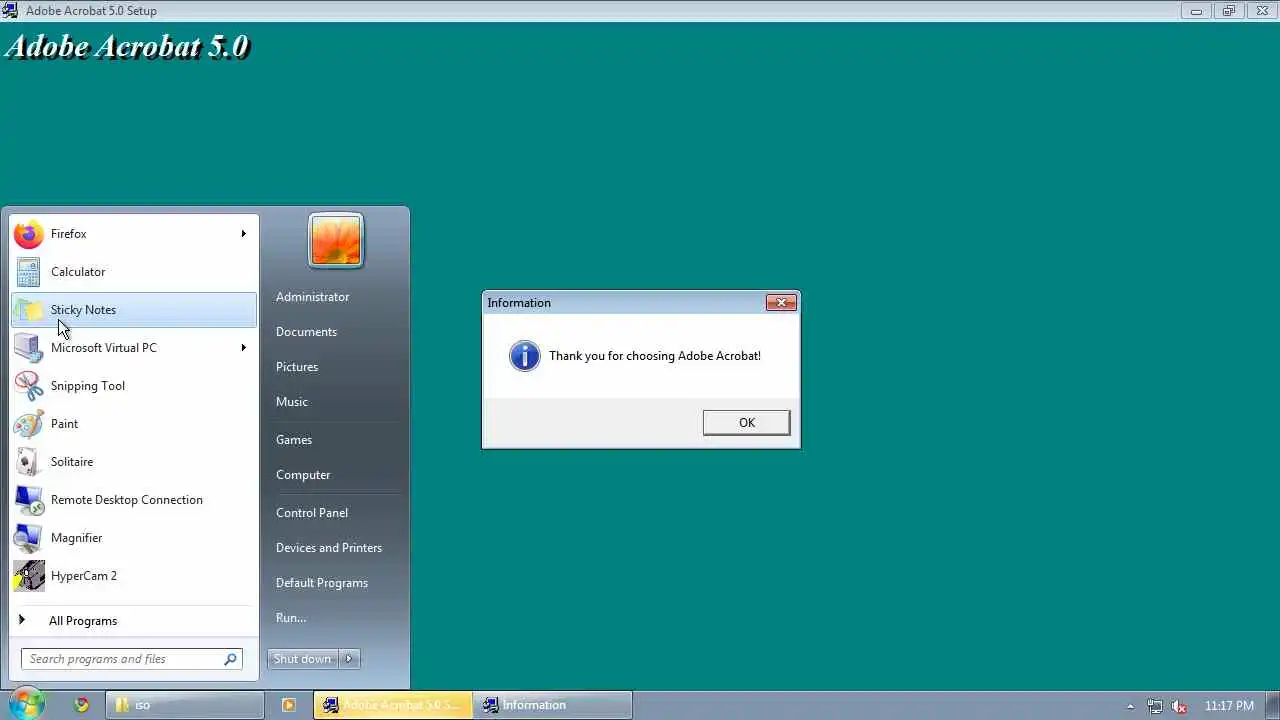Click Shut down button
The height and width of the screenshot is (720, 1280).
coord(303,659)
